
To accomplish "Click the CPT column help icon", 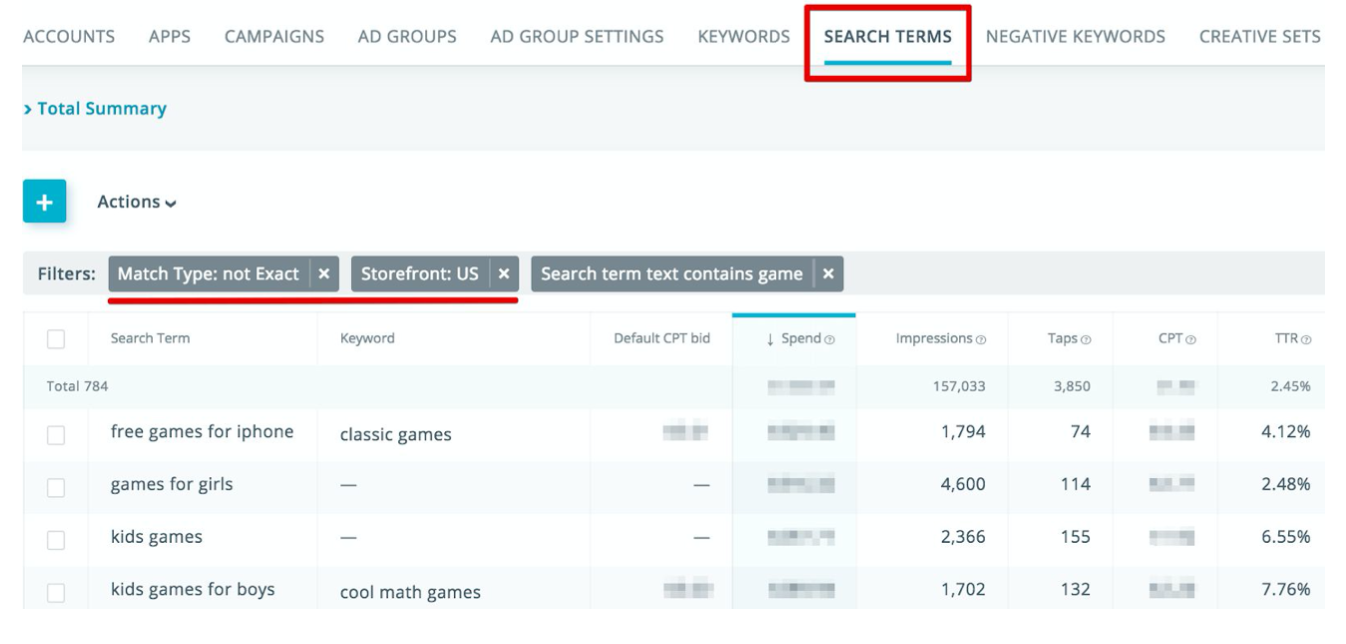I will (1191, 340).
